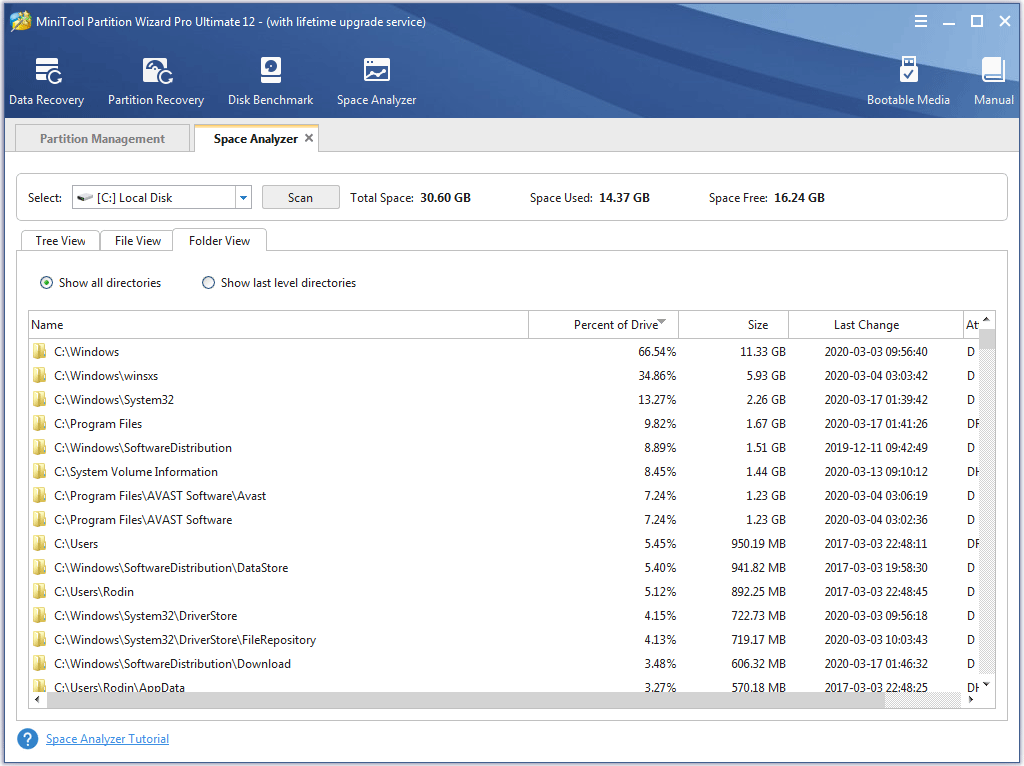Switch to the Partition Management tab
The height and width of the screenshot is (766, 1024).
101,137
